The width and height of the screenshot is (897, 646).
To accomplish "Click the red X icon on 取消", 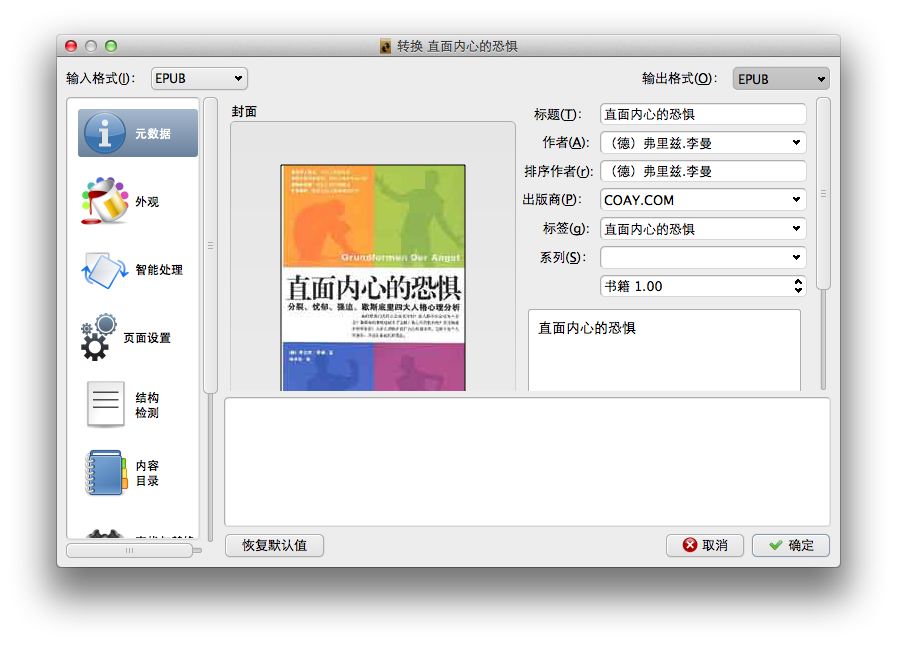I will click(x=690, y=545).
